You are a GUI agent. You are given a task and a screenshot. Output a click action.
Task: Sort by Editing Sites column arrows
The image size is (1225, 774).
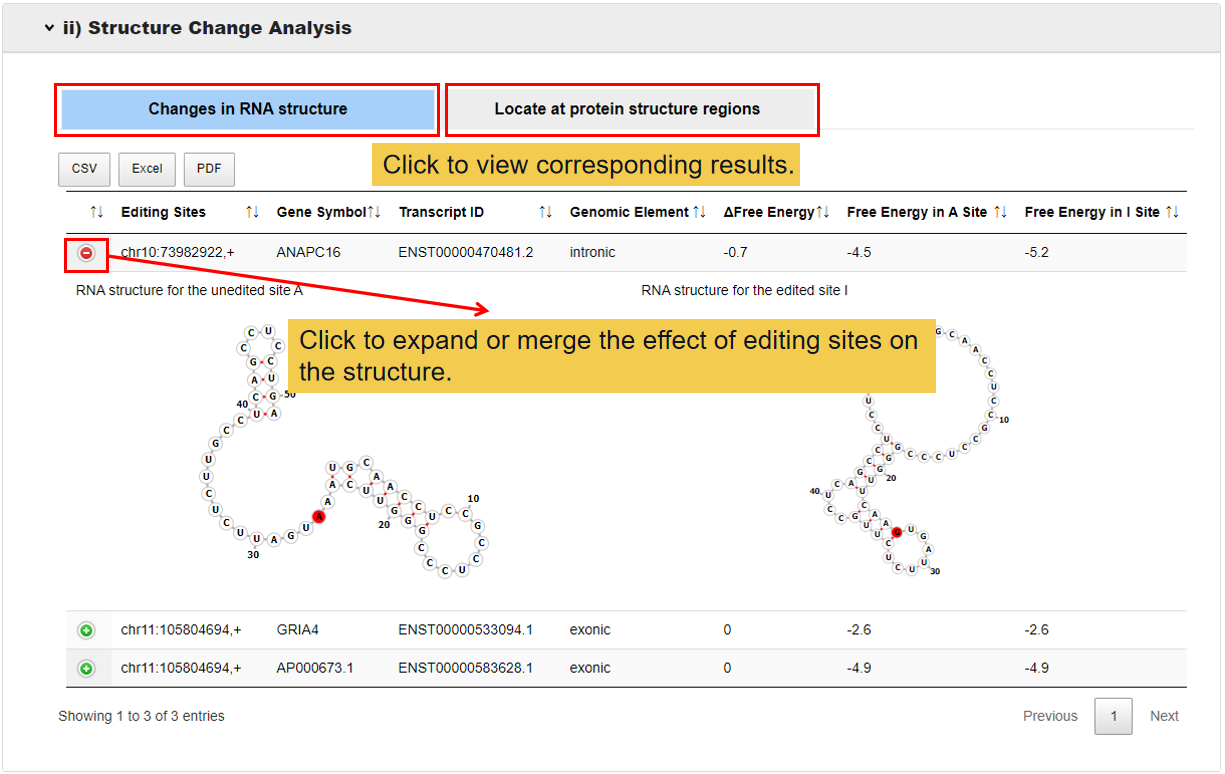tap(252, 212)
